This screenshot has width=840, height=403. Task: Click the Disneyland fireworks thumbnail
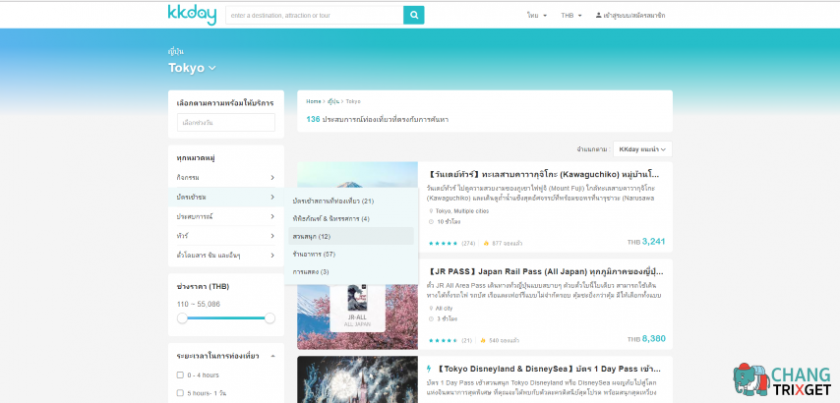pyautogui.click(x=358, y=379)
